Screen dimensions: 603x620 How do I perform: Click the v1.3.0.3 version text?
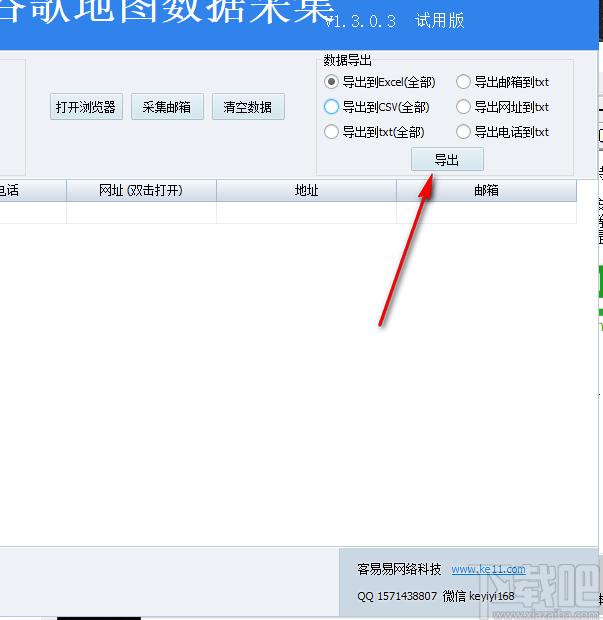(360, 21)
